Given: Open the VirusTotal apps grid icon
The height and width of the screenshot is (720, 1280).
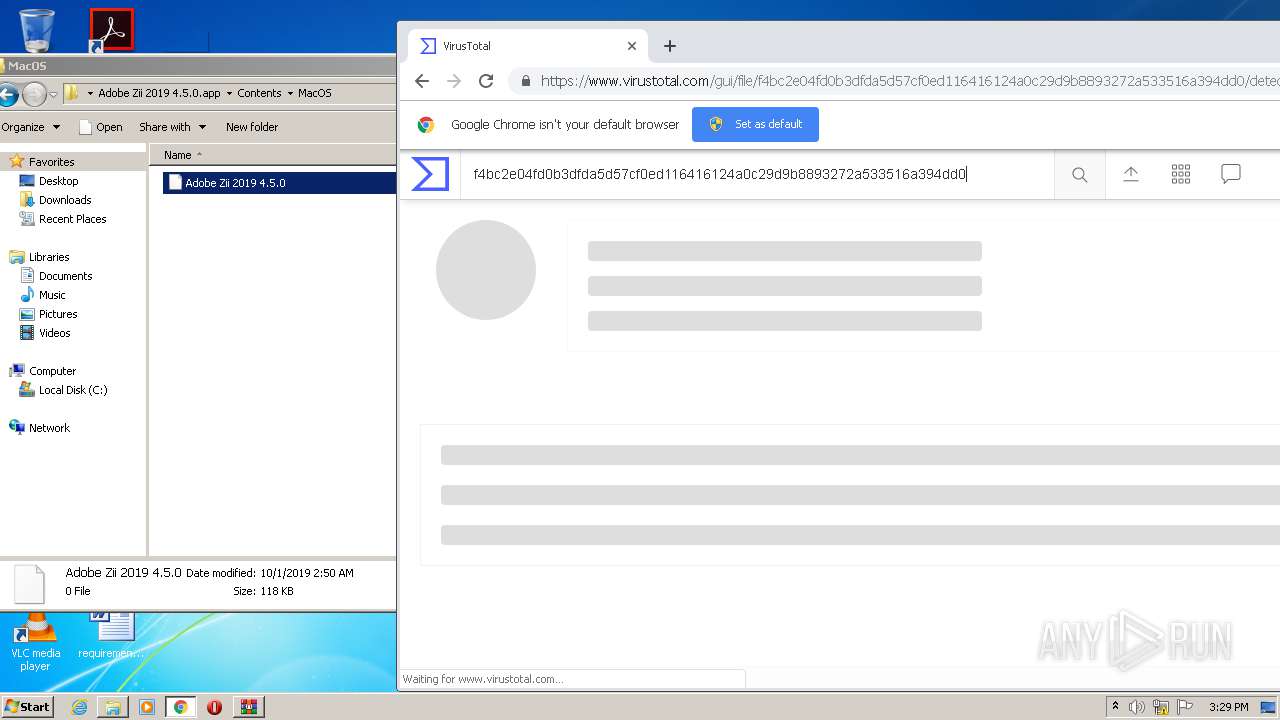Looking at the screenshot, I should click(x=1181, y=174).
